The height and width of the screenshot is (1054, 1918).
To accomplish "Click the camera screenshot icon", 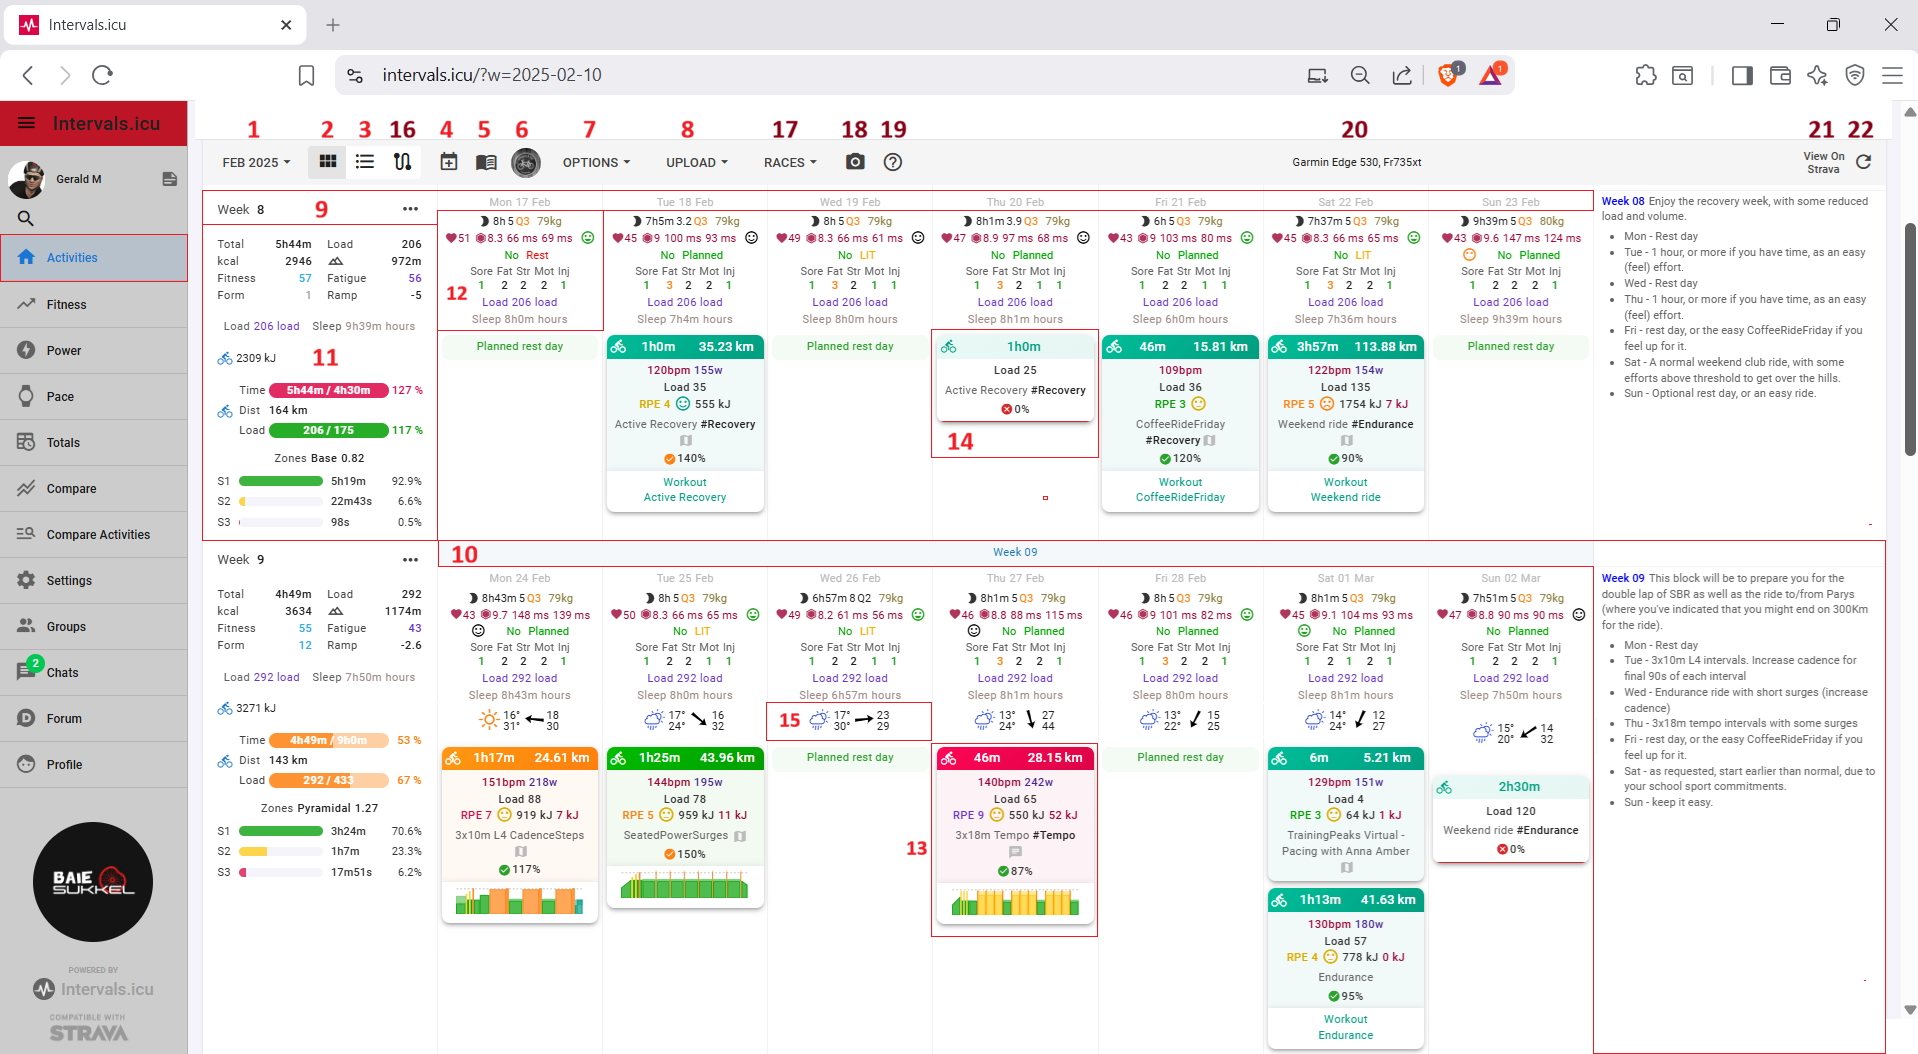I will coord(855,162).
